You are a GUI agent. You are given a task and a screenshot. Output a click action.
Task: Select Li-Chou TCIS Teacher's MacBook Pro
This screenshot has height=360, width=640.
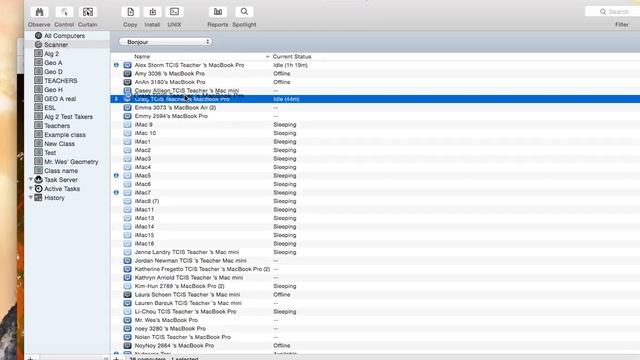[375, 311]
